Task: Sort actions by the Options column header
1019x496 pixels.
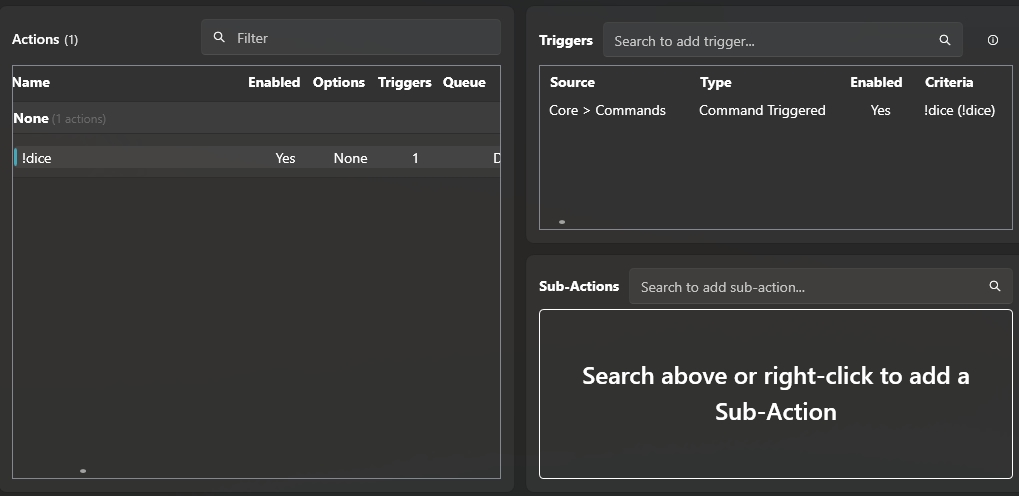Action: click(x=338, y=82)
